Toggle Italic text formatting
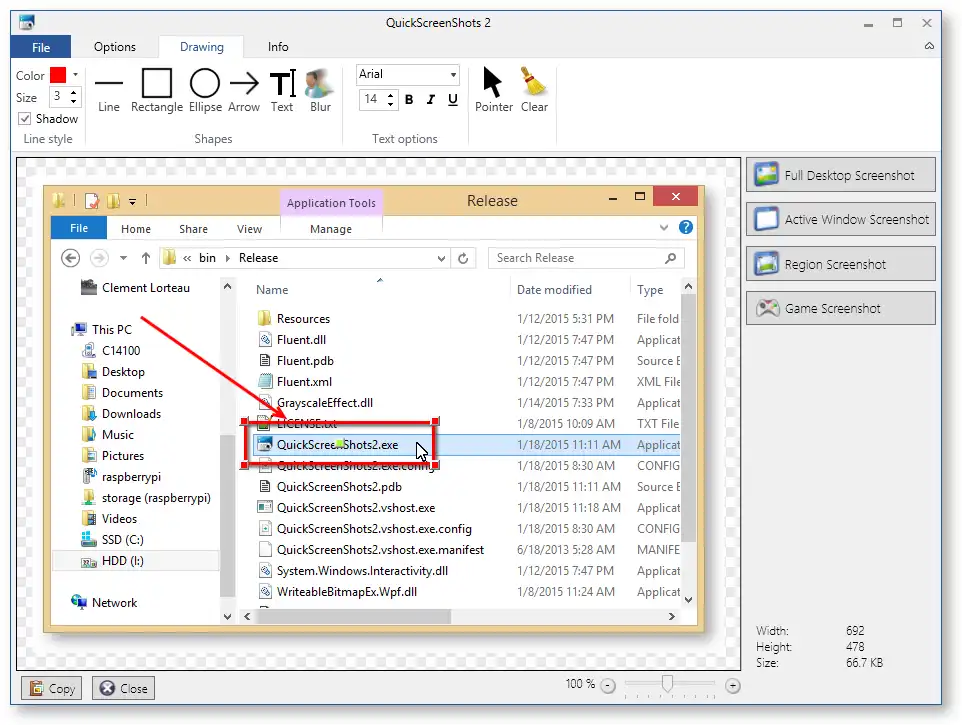The width and height of the screenshot is (962, 725). pyautogui.click(x=431, y=99)
